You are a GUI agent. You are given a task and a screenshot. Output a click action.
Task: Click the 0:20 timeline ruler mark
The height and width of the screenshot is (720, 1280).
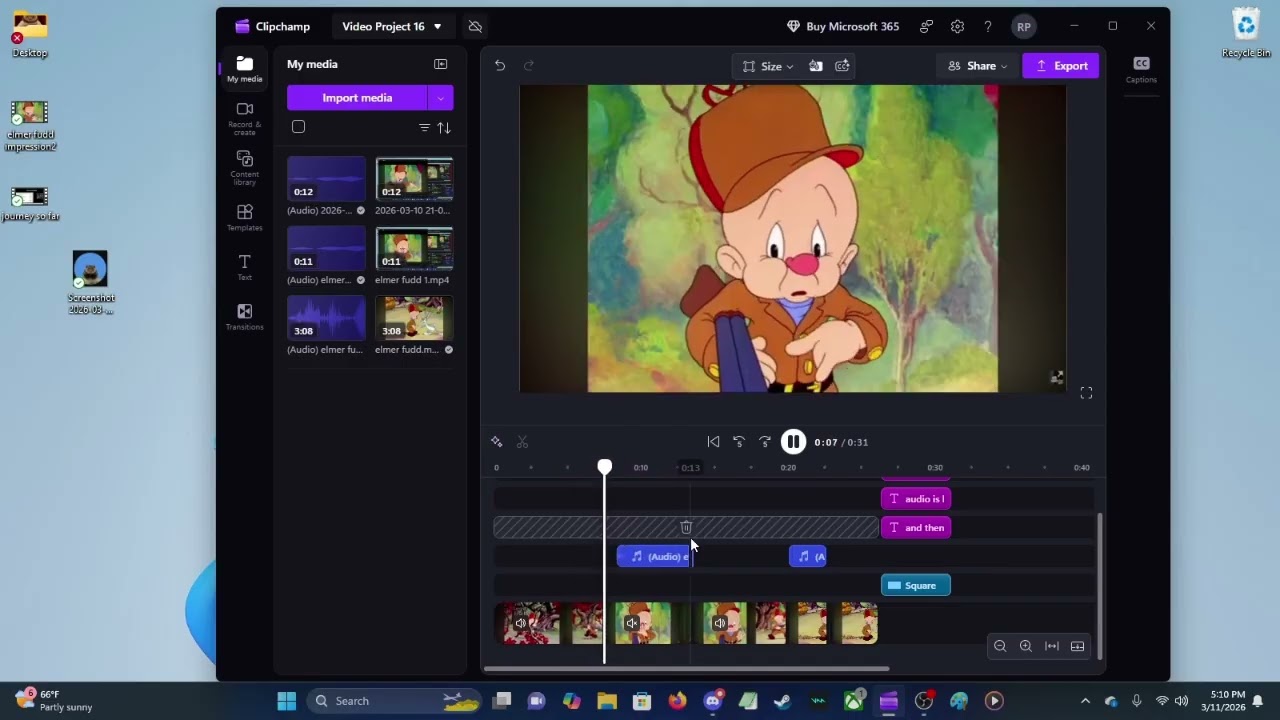click(788, 468)
